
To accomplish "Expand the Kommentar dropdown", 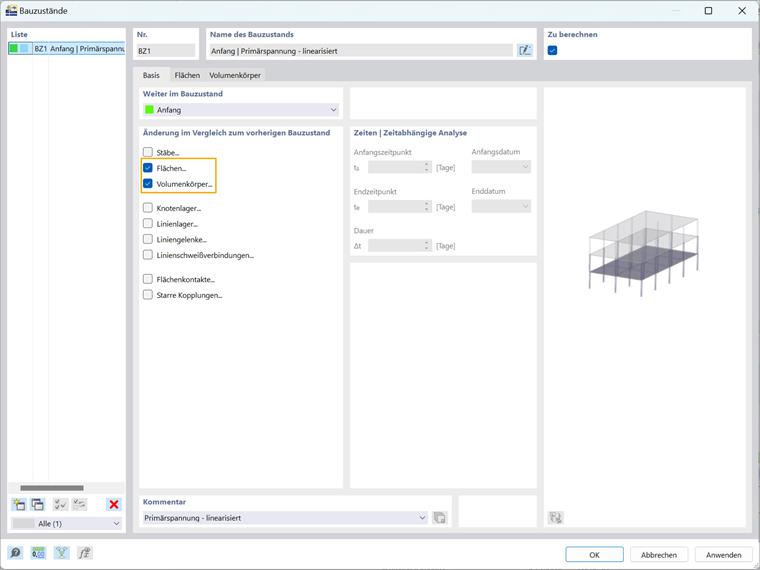I will [422, 518].
